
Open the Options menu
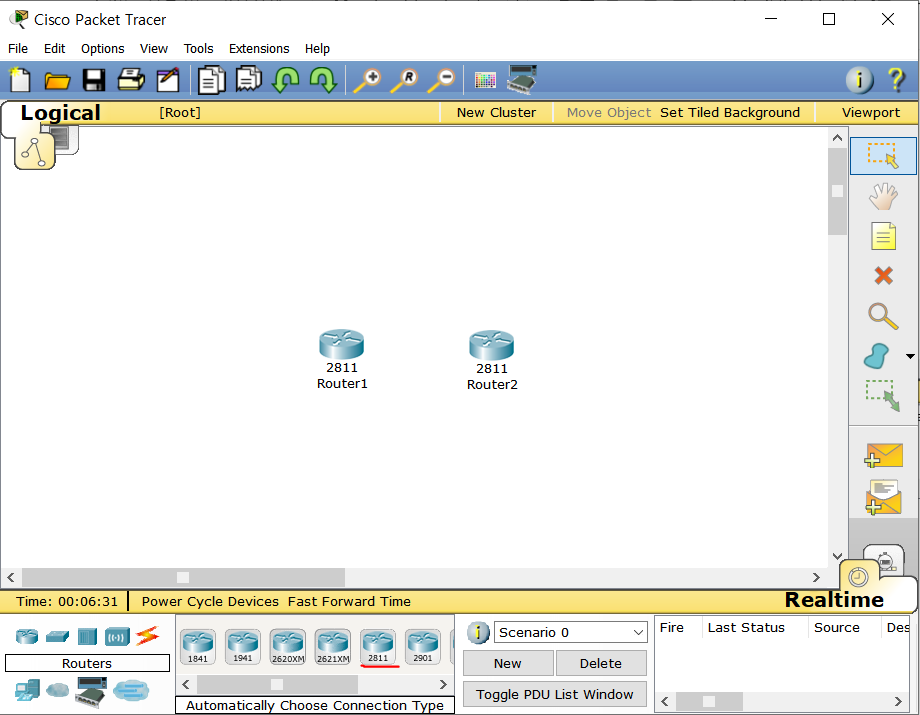coord(103,49)
